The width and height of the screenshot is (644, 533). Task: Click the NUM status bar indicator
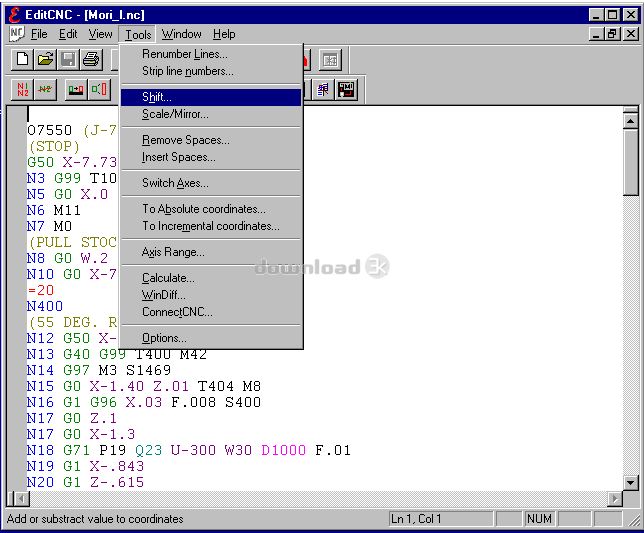pyautogui.click(x=539, y=519)
